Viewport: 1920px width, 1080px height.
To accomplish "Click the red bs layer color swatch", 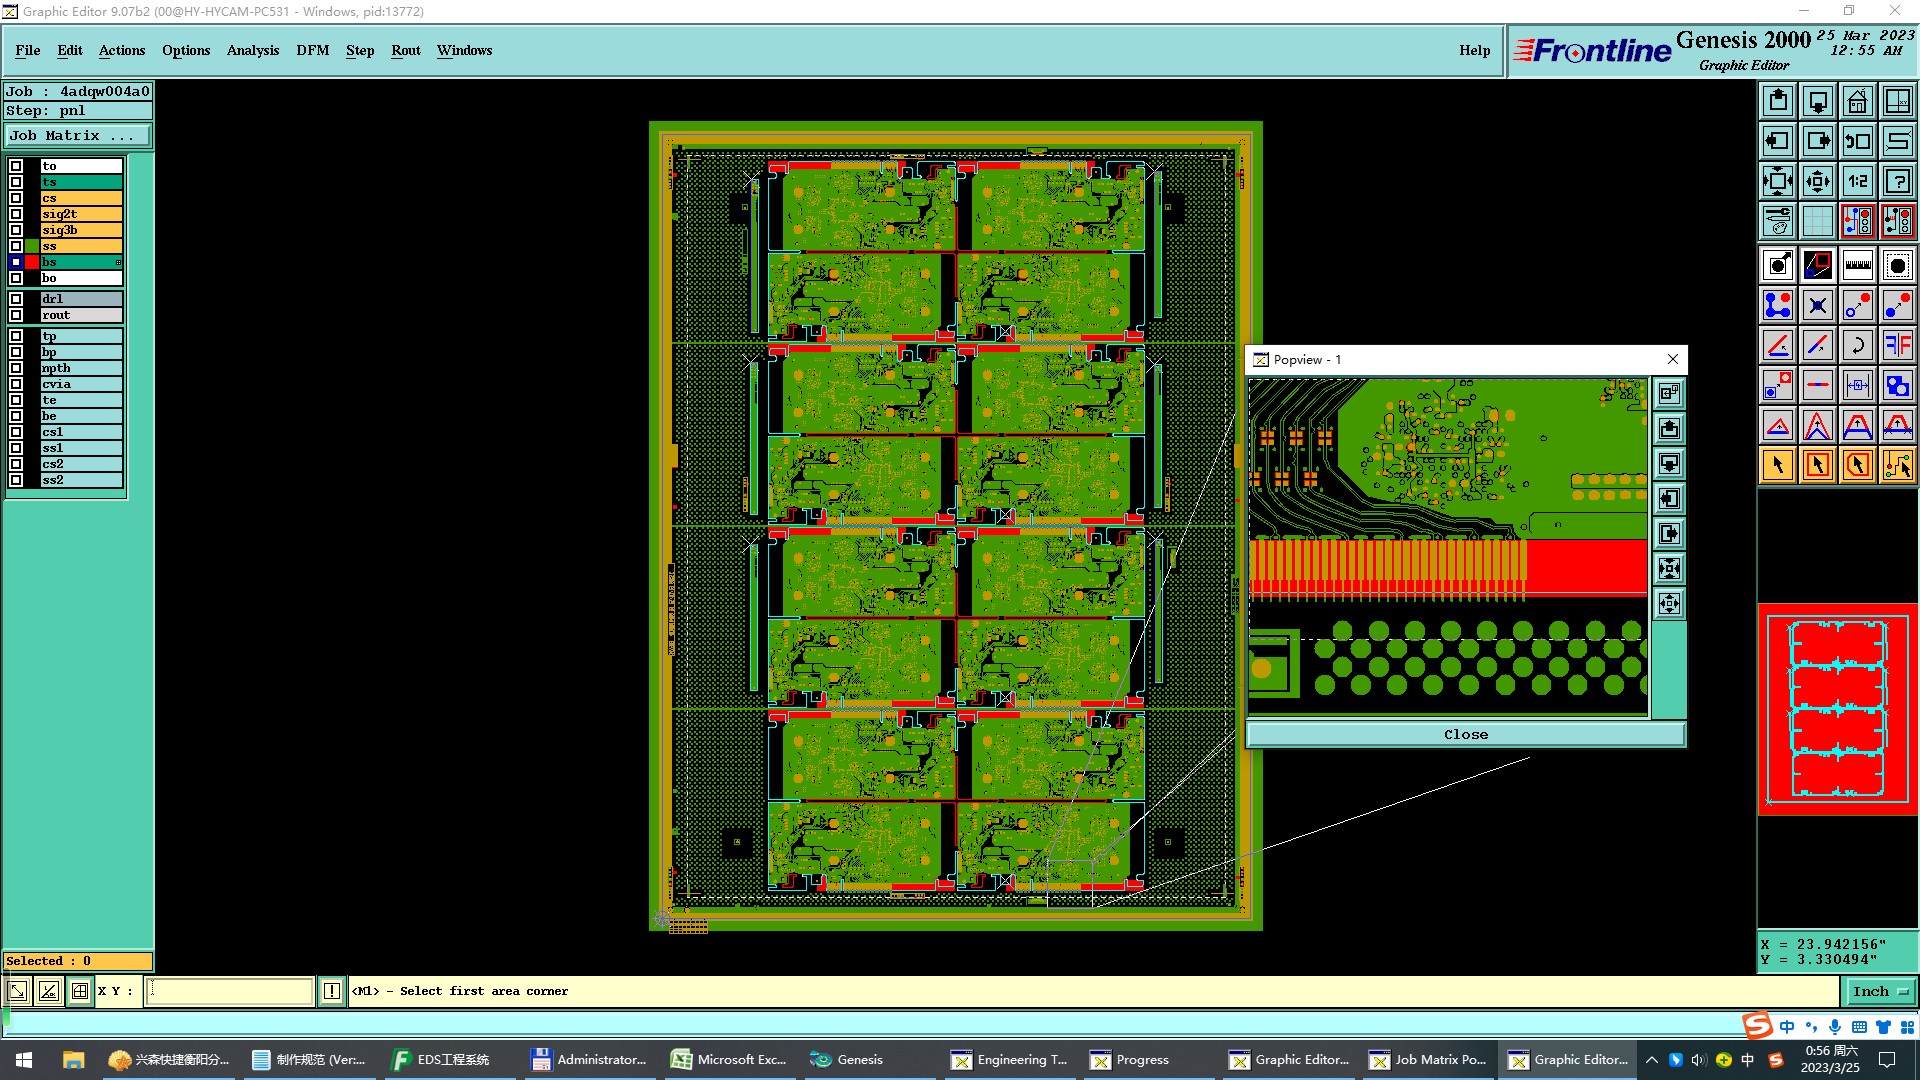I will coord(32,262).
